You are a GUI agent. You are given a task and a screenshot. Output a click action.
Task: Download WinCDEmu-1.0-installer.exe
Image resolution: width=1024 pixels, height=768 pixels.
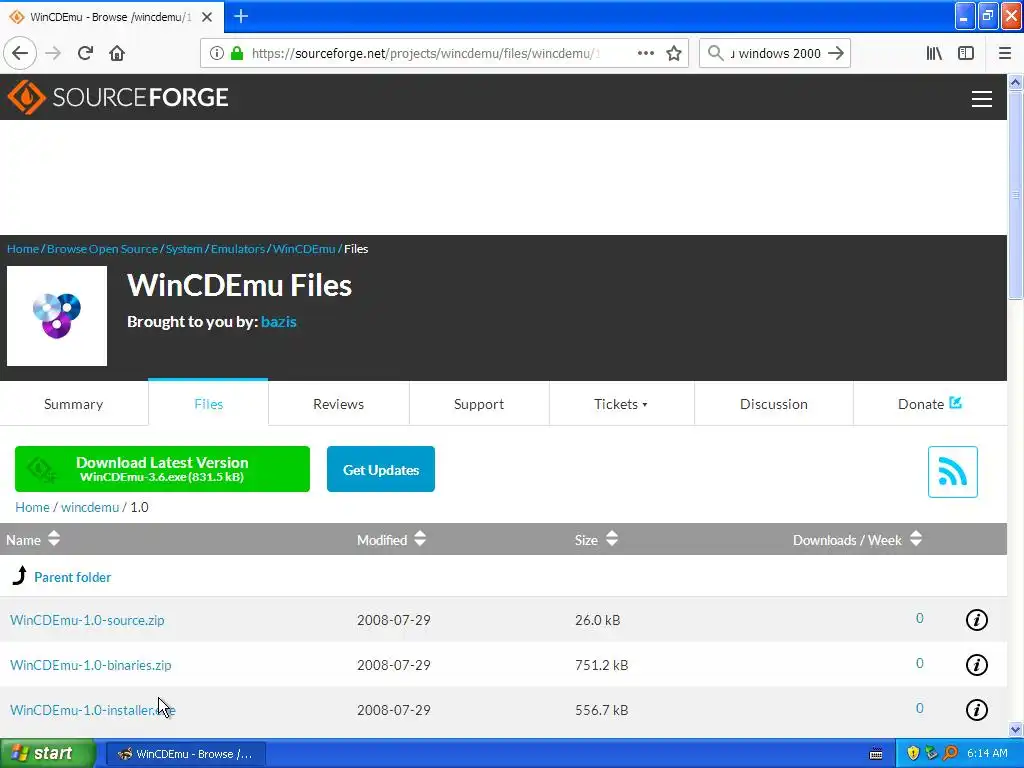click(x=93, y=710)
